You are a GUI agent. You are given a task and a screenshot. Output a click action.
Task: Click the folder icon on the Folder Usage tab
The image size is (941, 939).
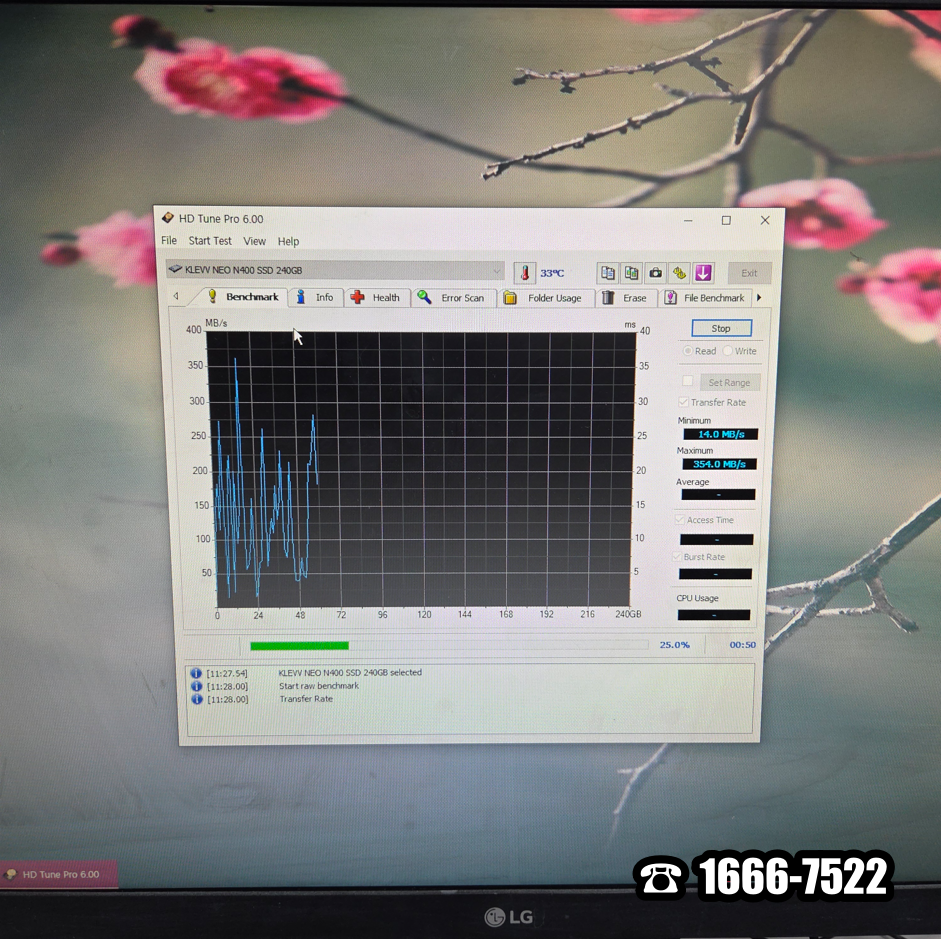tap(510, 298)
